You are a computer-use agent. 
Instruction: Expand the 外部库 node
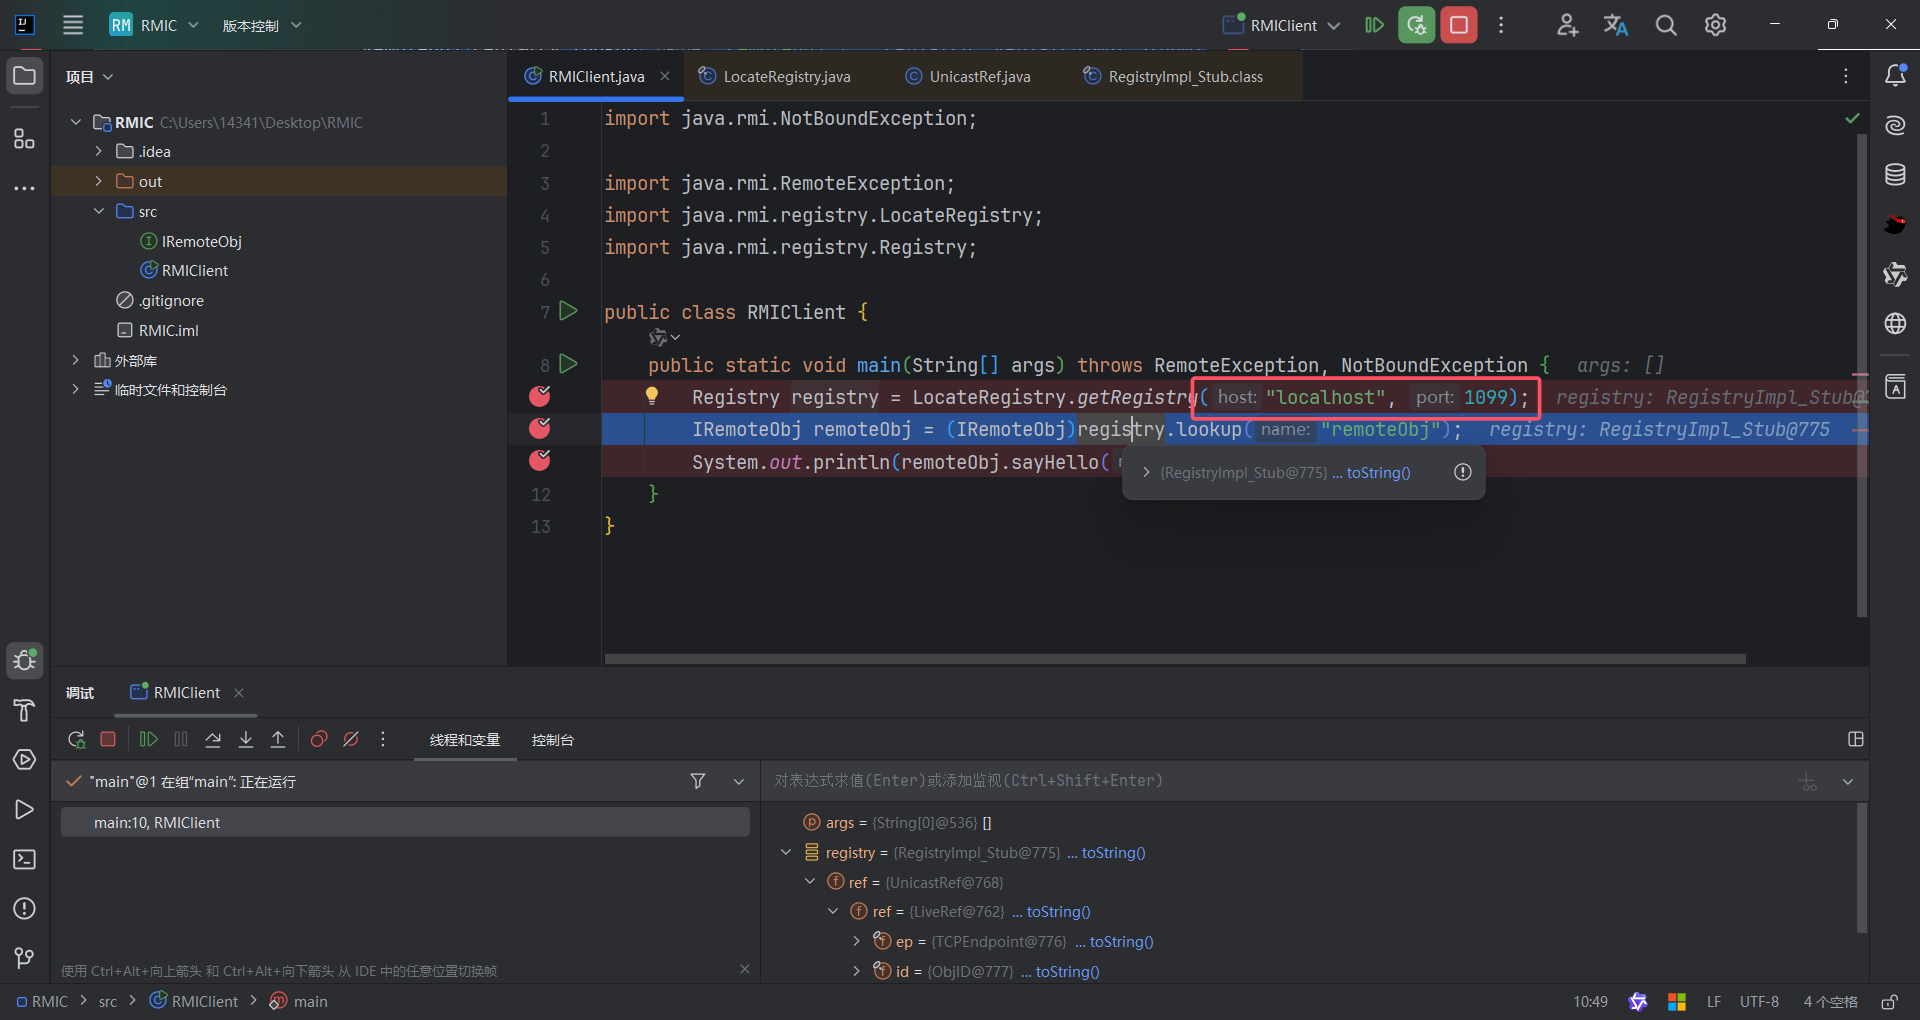75,360
